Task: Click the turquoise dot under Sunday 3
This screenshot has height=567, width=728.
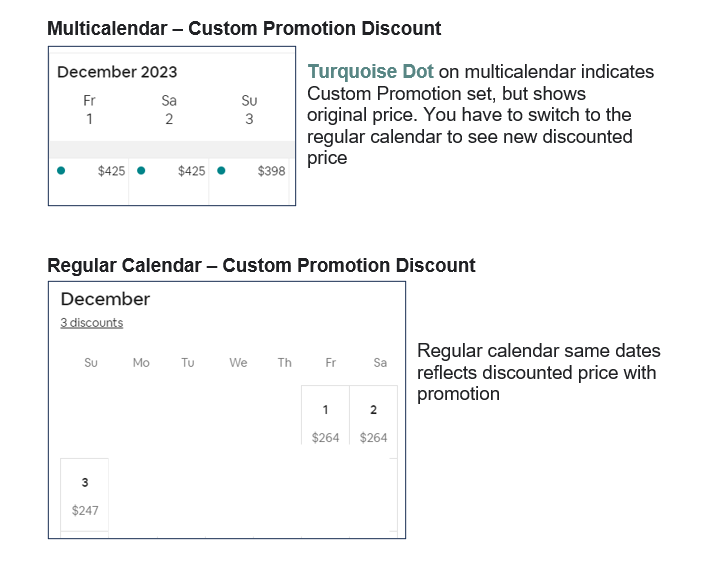Action: point(221,171)
